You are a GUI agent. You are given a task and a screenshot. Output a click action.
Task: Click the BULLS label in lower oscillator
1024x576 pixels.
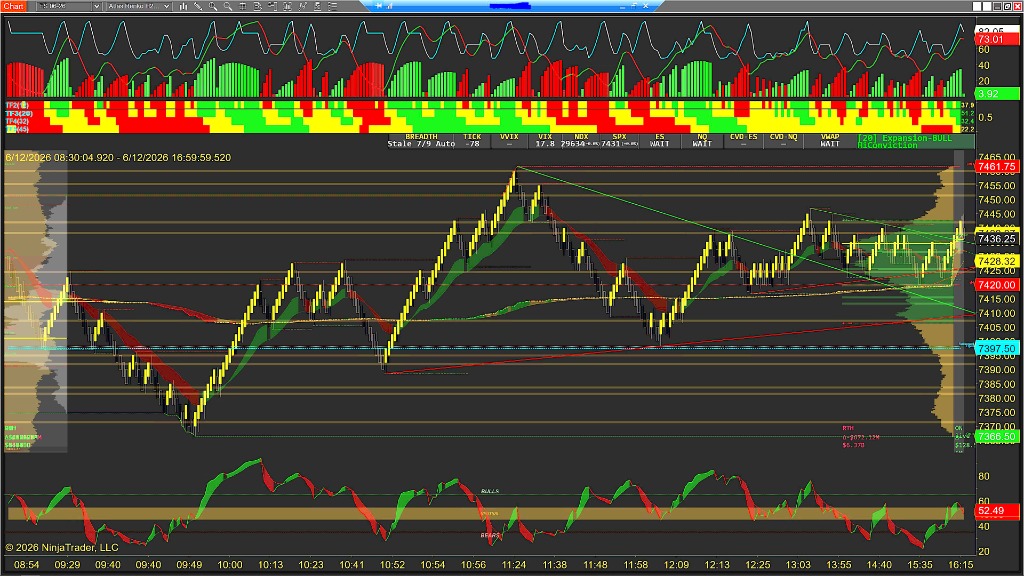click(x=490, y=491)
